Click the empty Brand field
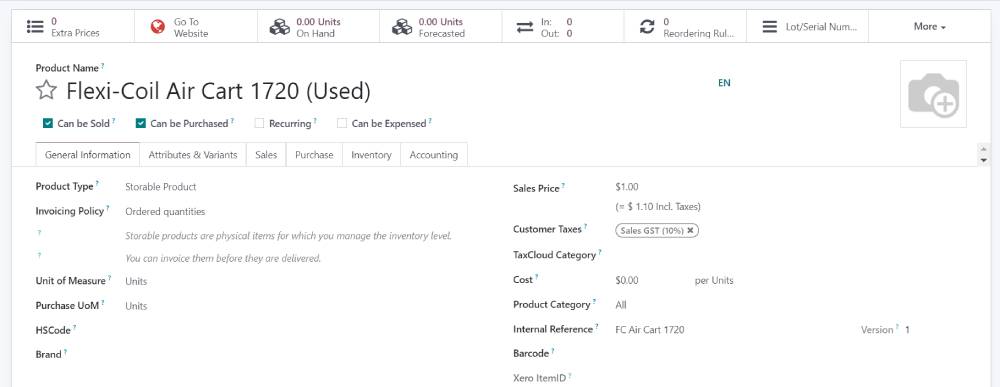 pos(306,354)
